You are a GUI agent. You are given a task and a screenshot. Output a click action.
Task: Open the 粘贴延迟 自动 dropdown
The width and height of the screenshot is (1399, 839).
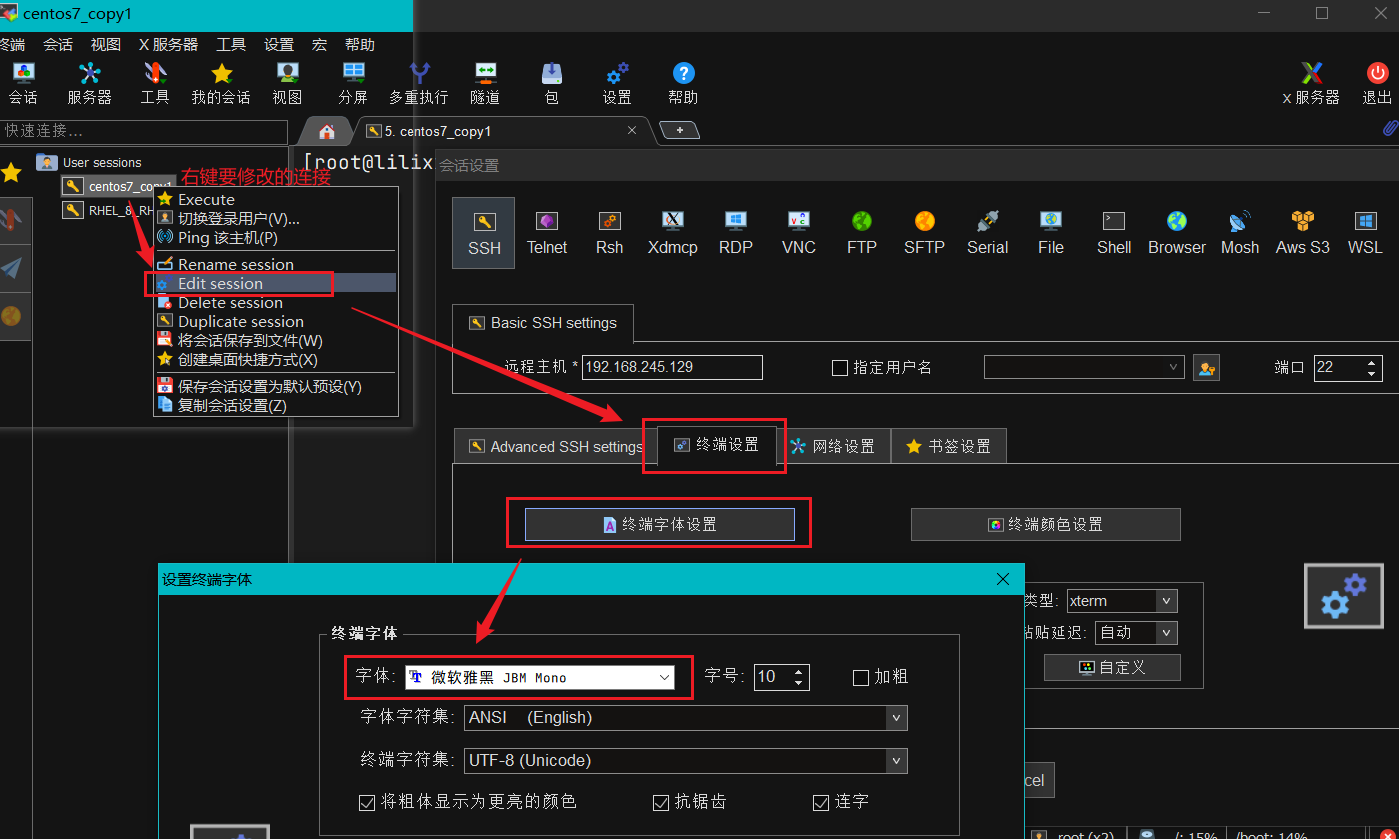[1136, 632]
